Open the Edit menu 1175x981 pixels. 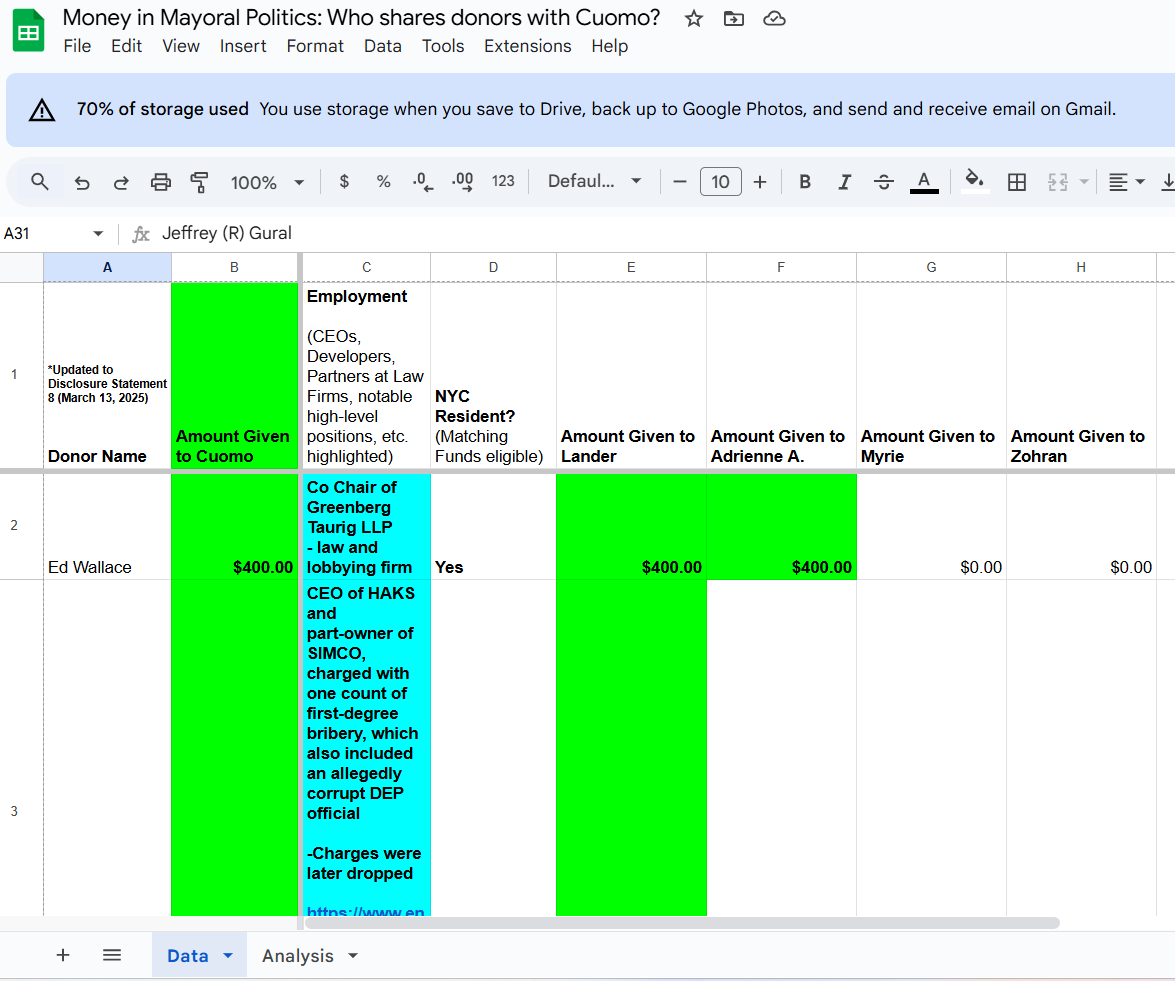(126, 46)
